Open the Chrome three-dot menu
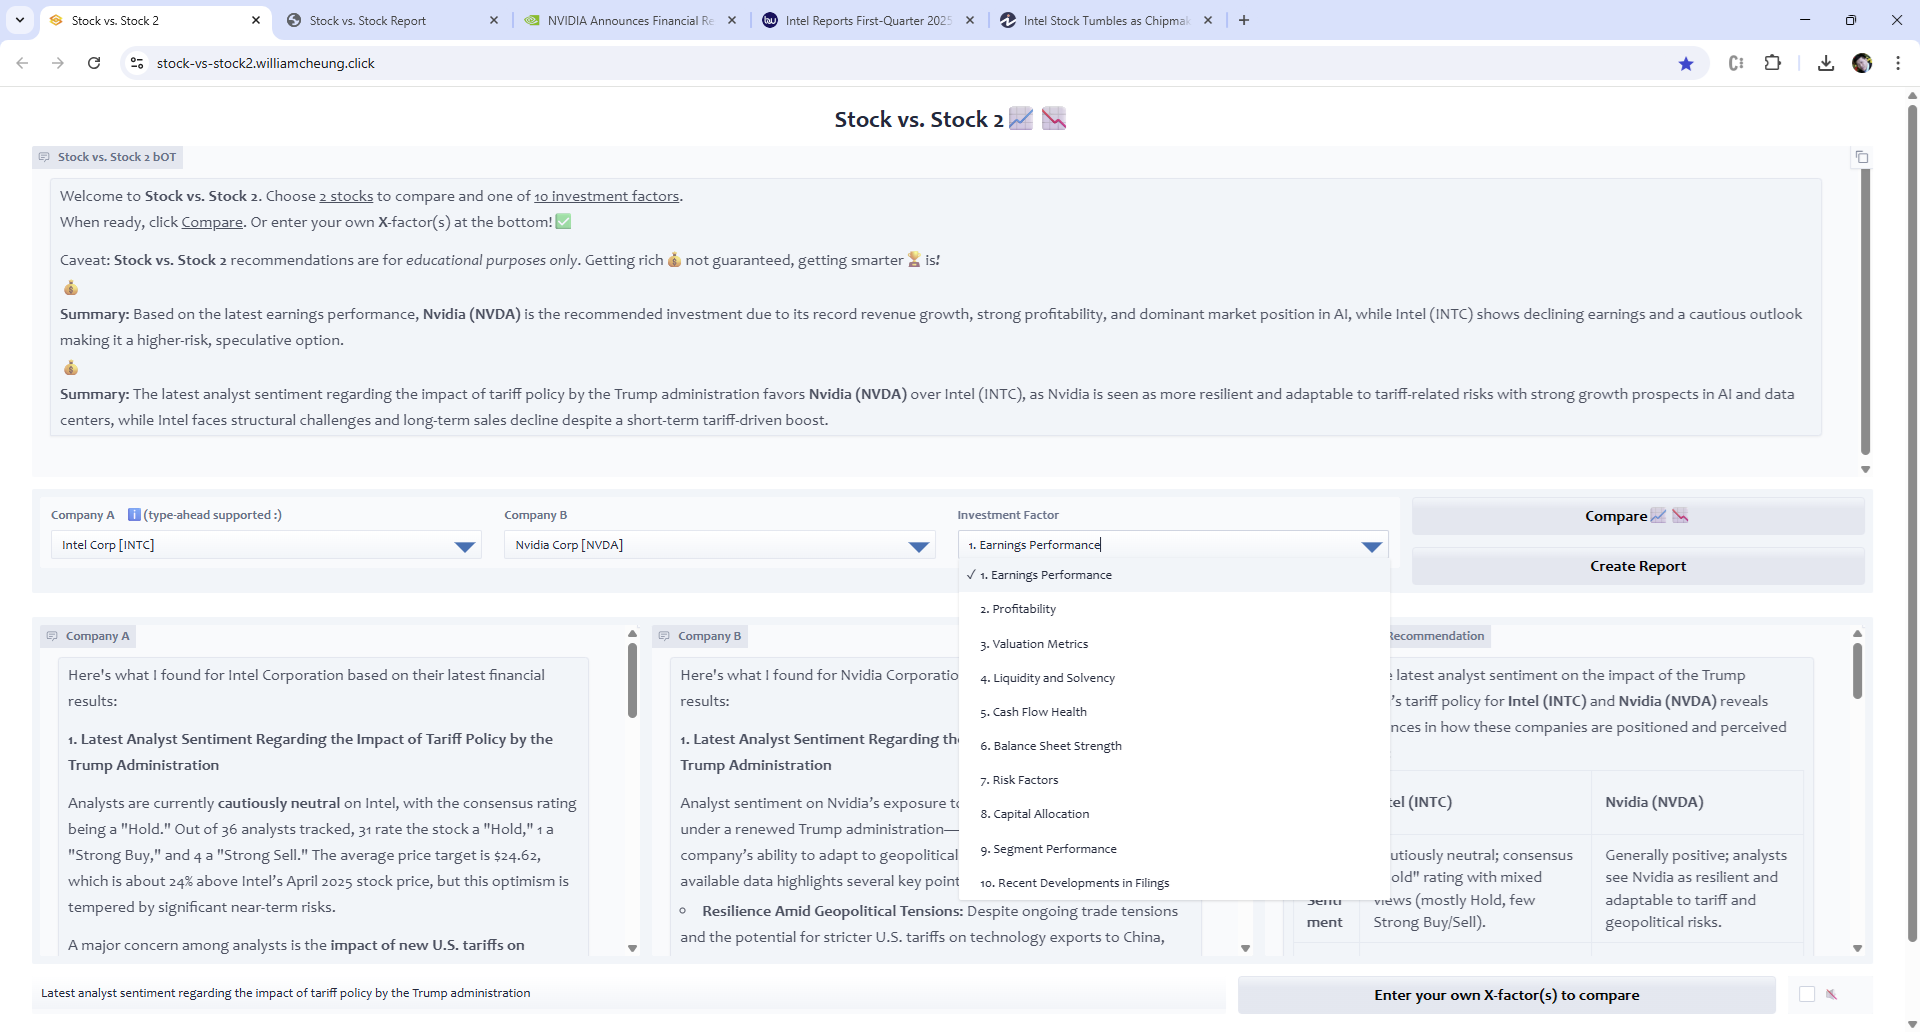Viewport: 1920px width, 1032px height. (1898, 63)
